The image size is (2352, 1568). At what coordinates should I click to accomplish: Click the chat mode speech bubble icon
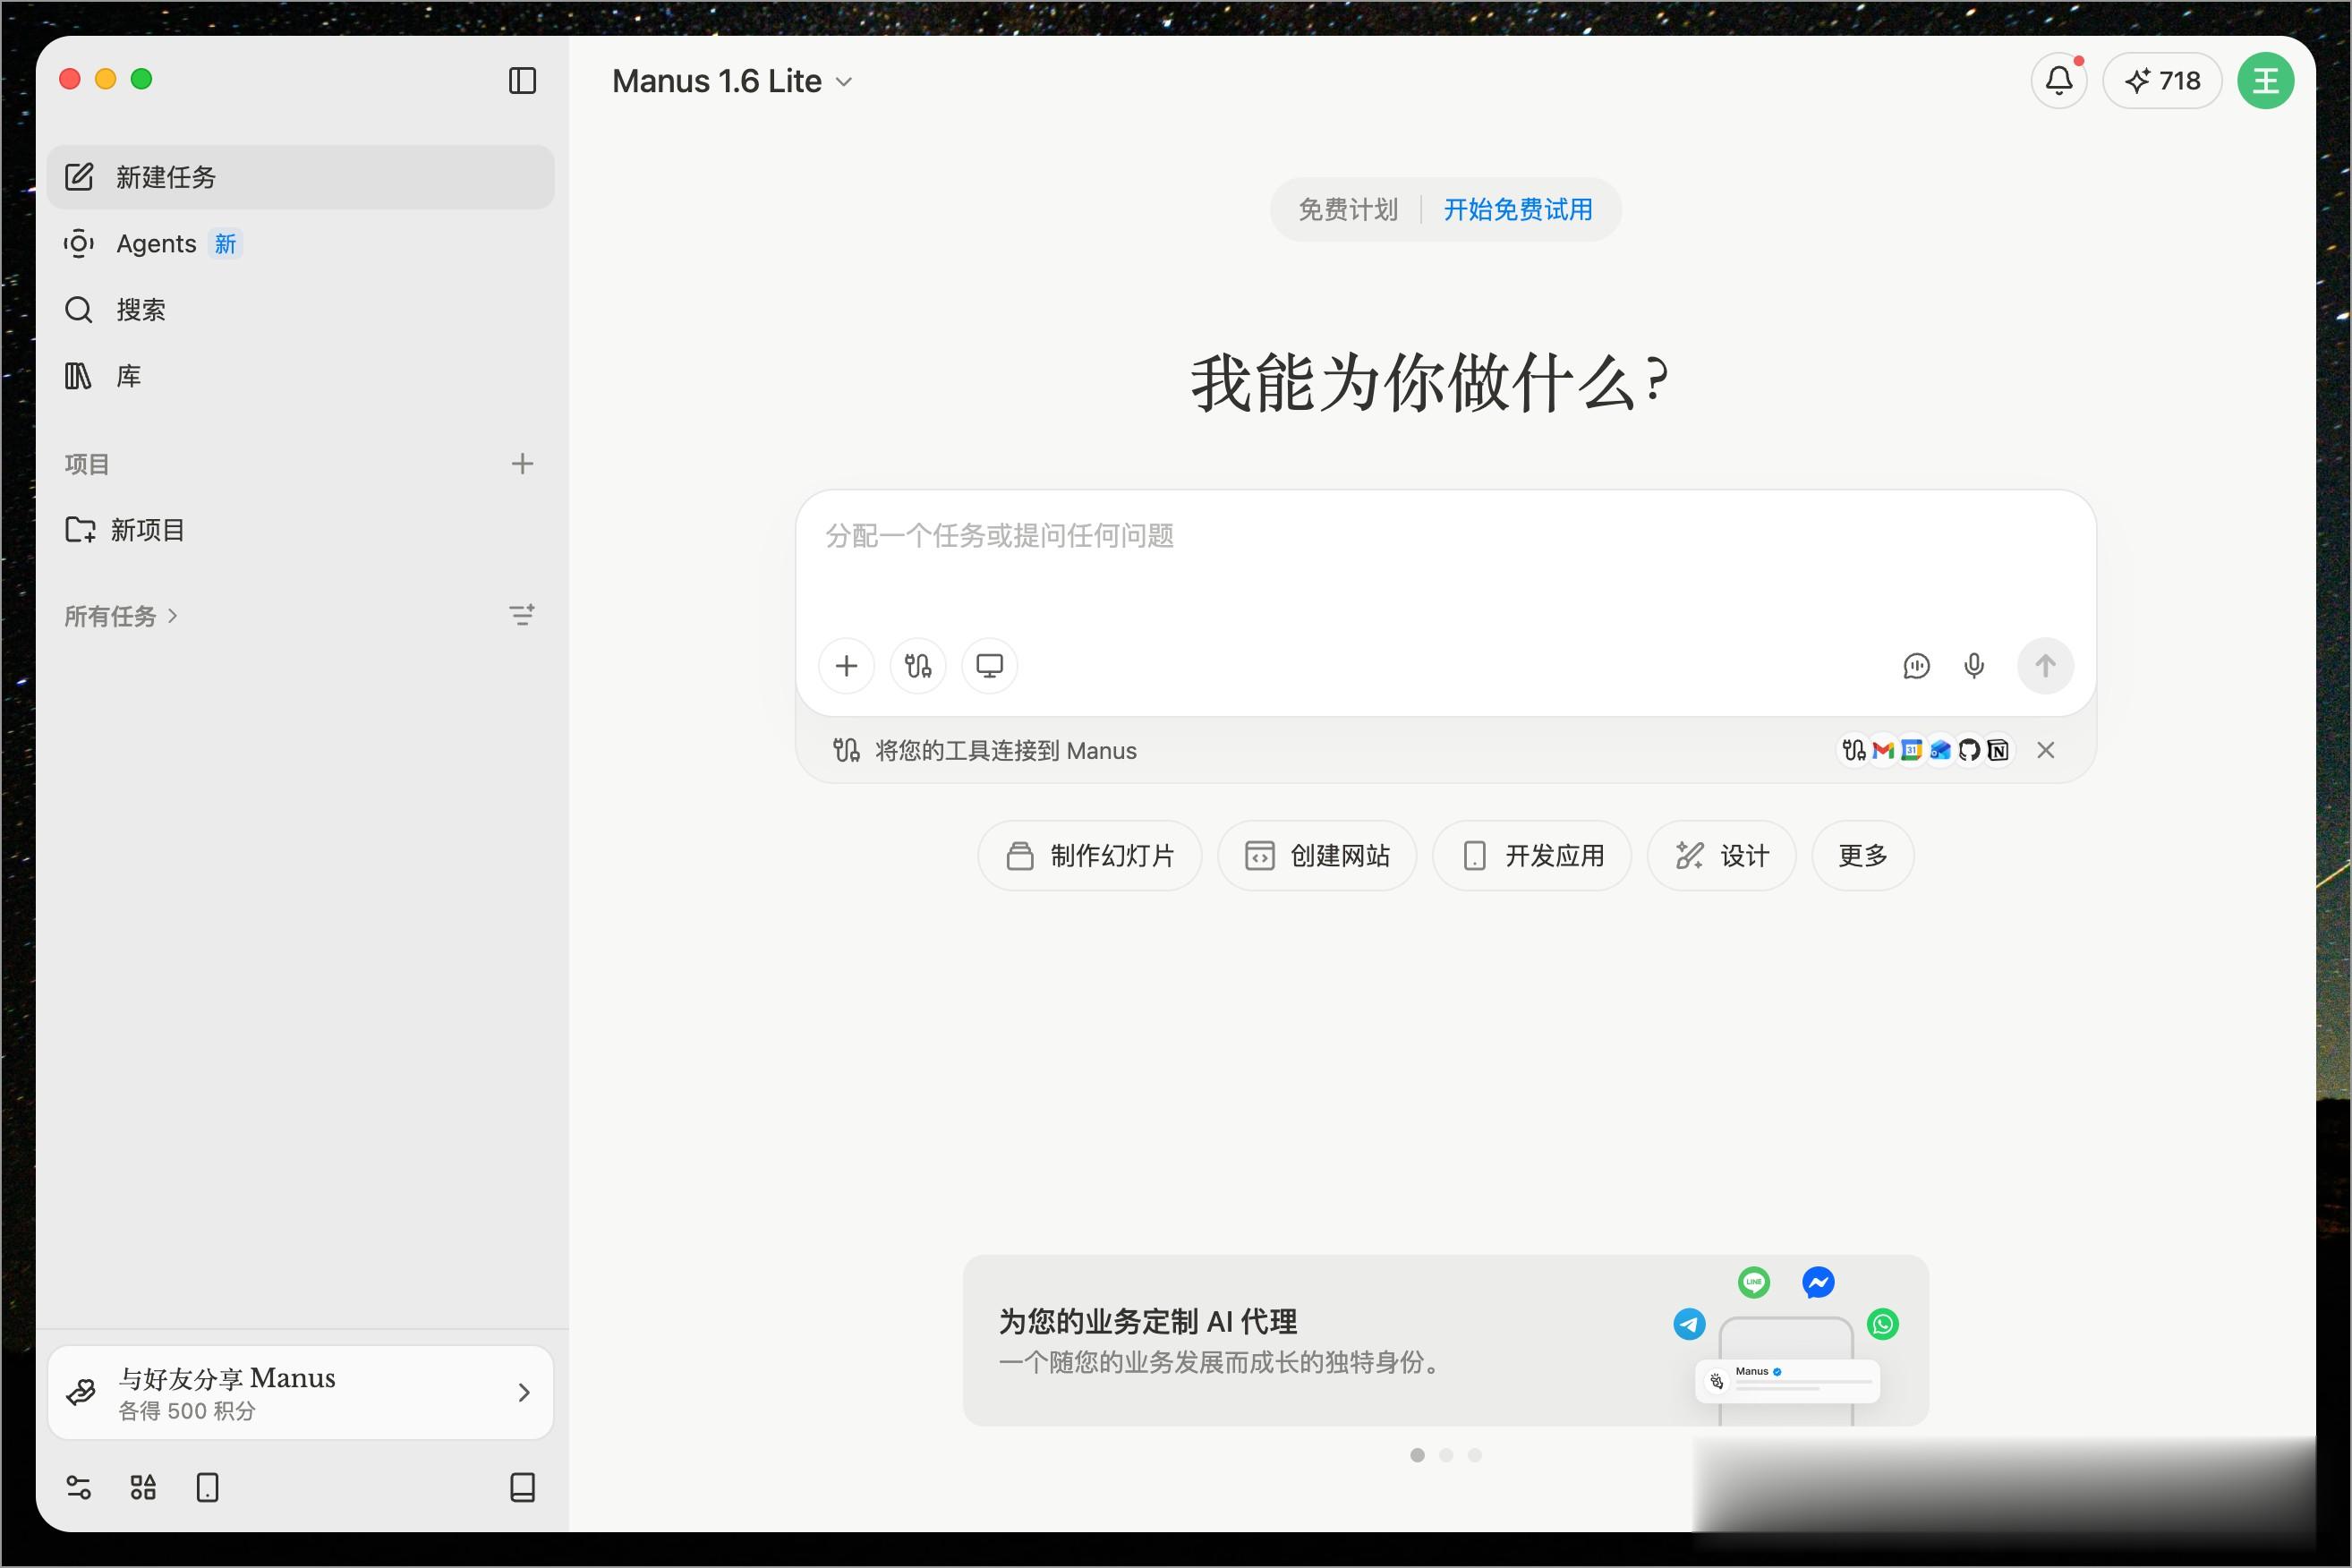point(1915,666)
